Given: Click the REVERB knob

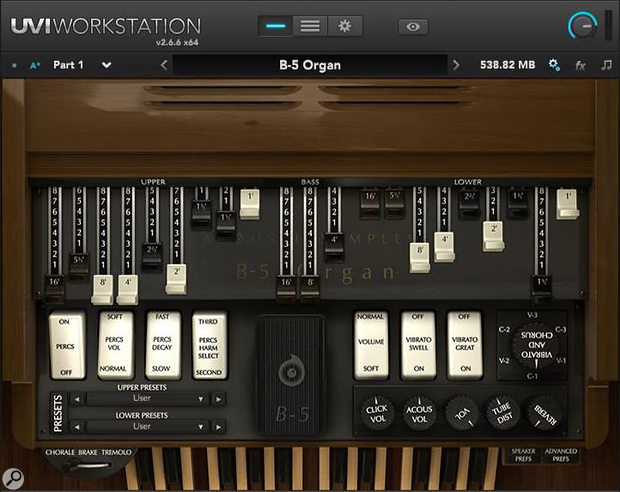Looking at the screenshot, I should tap(545, 414).
